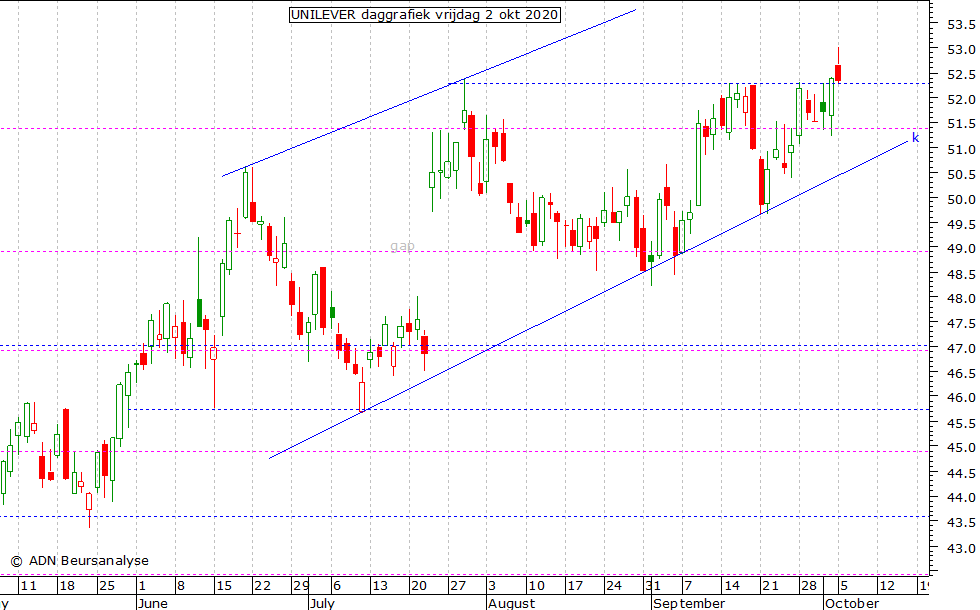Click date label 18 on time axis

(67, 586)
